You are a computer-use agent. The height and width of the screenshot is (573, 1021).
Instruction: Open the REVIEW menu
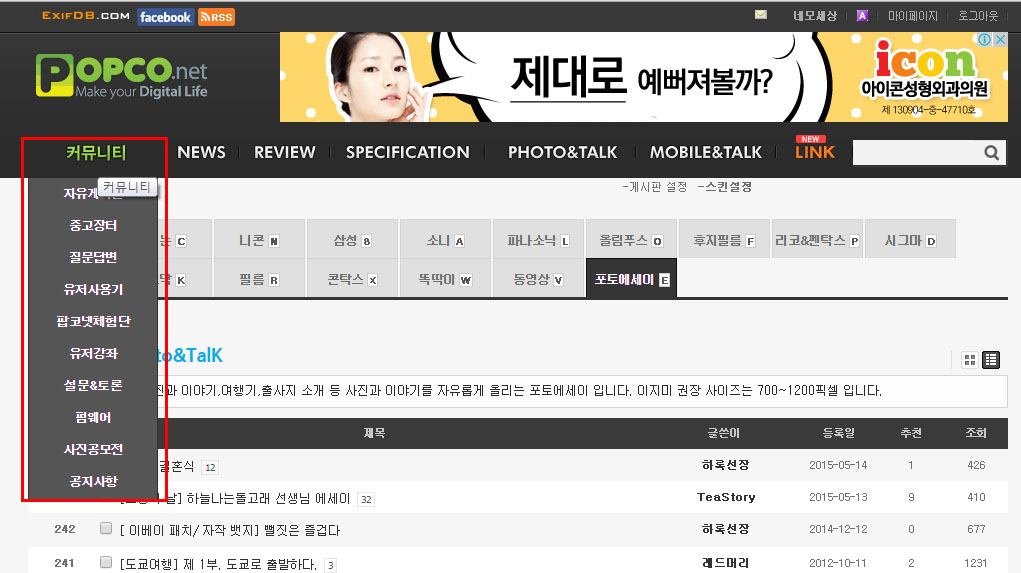pos(285,152)
